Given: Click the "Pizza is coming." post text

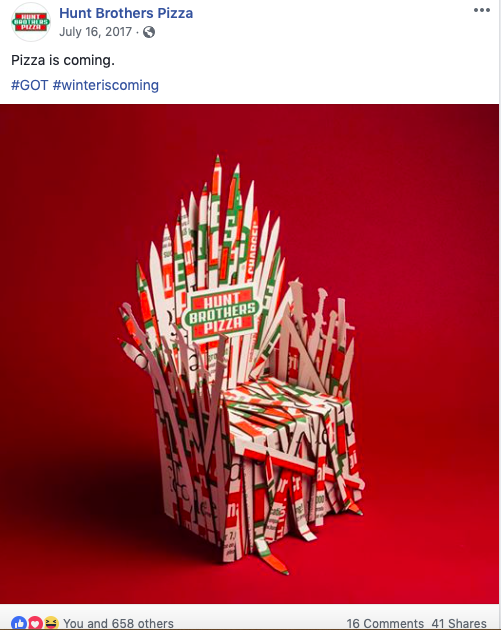Looking at the screenshot, I should click(63, 60).
